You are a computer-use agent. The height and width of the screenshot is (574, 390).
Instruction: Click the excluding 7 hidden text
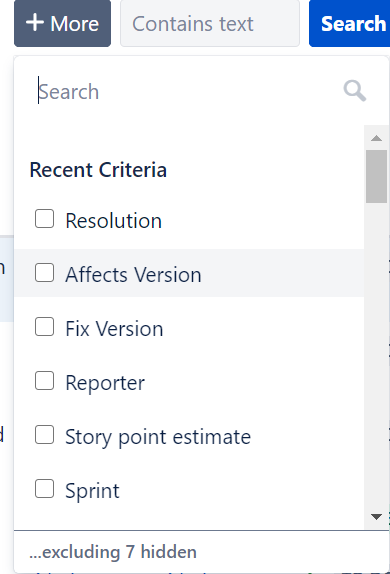coord(113,552)
